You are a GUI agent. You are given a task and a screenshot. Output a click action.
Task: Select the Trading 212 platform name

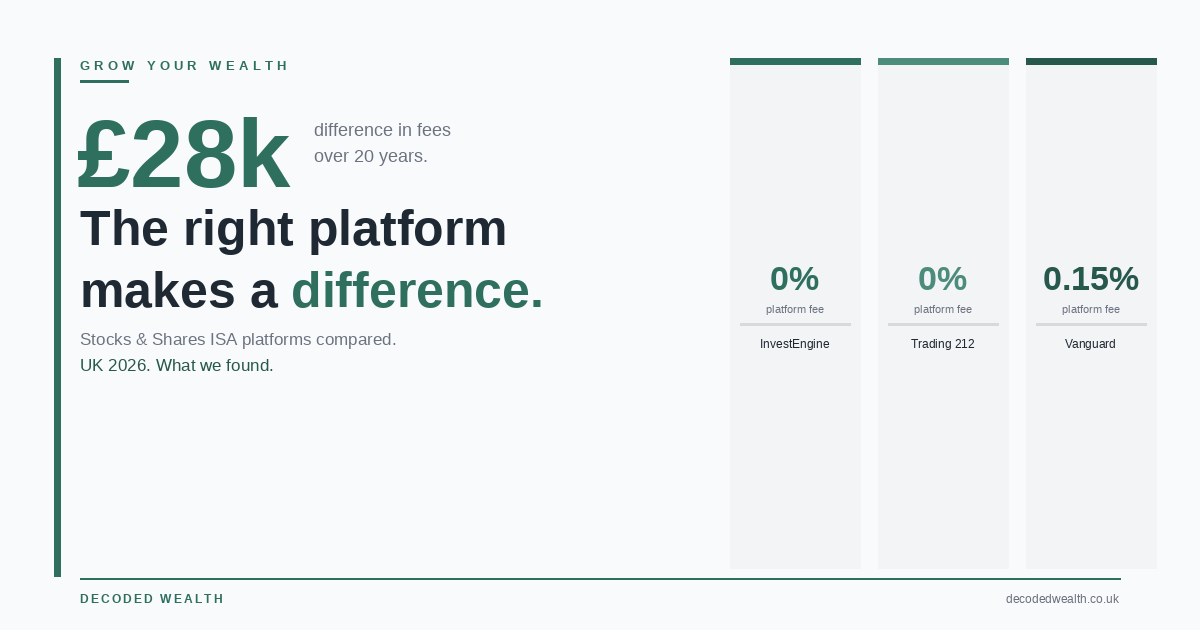[x=942, y=344]
